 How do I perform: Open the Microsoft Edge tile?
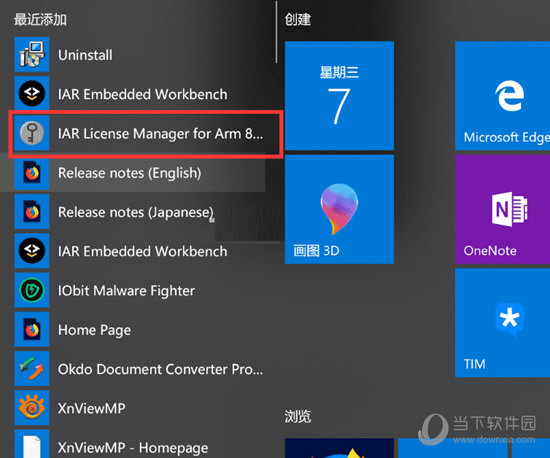[x=502, y=96]
